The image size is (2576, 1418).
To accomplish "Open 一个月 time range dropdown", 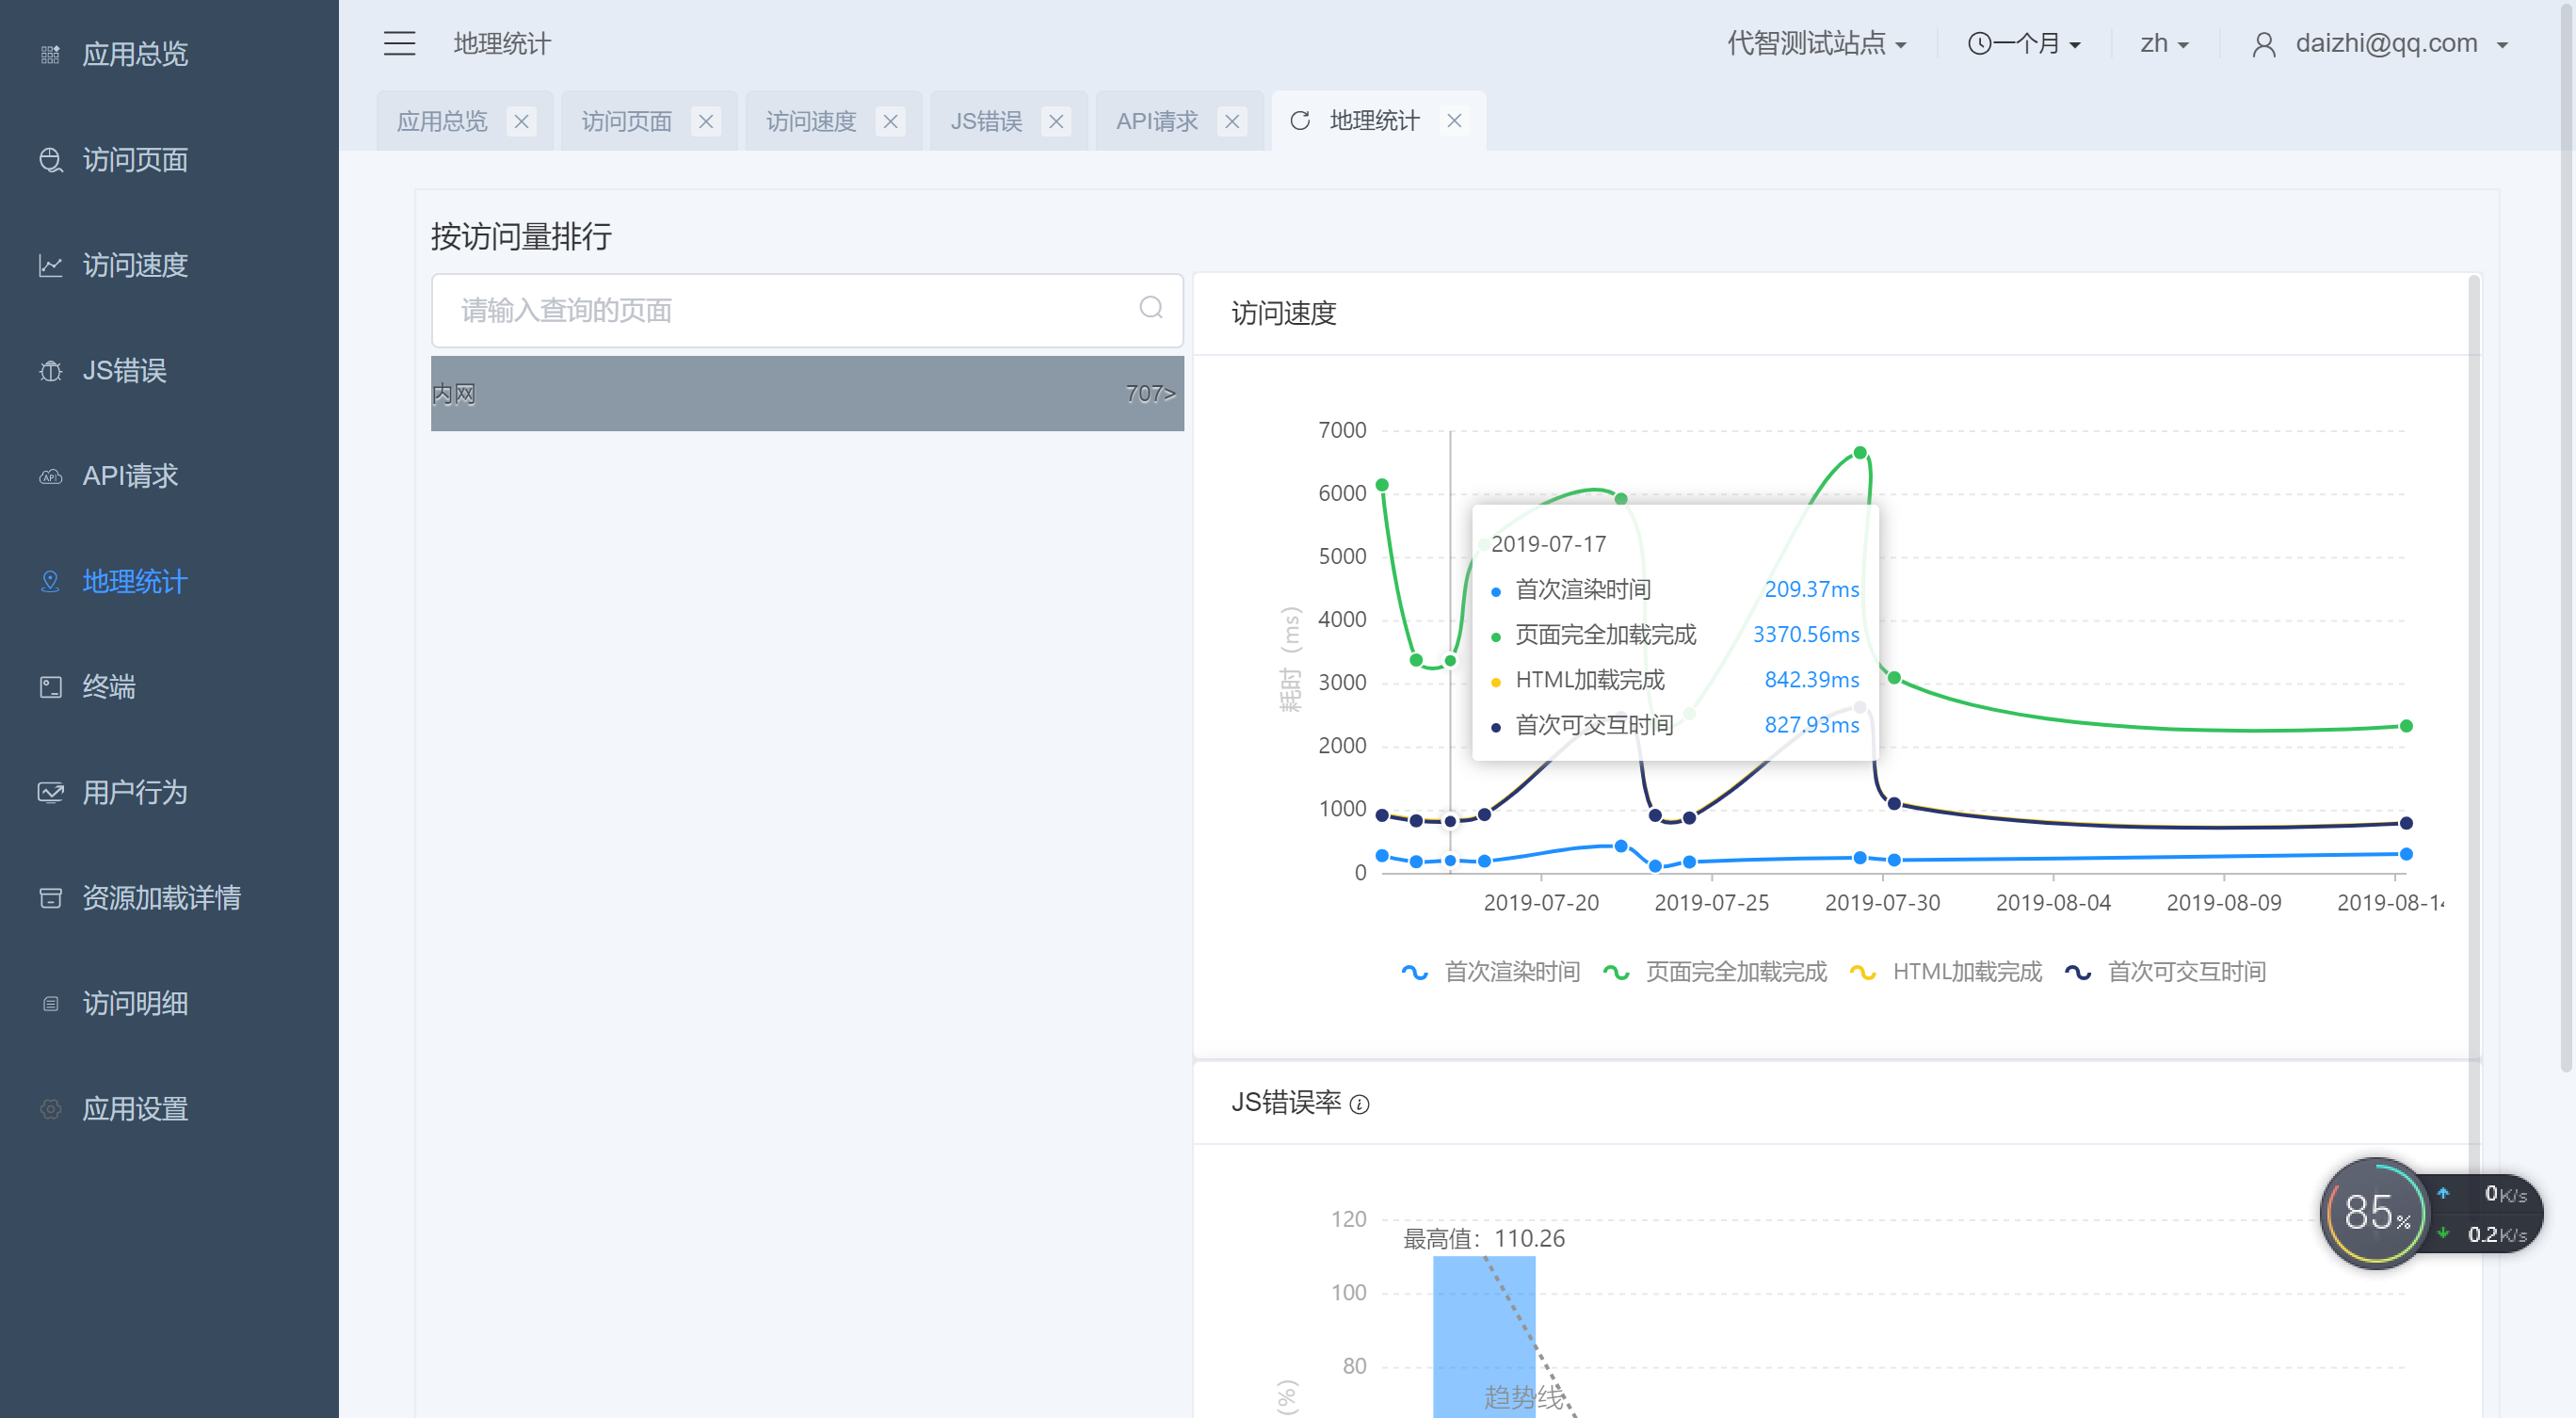I will tap(2024, 44).
